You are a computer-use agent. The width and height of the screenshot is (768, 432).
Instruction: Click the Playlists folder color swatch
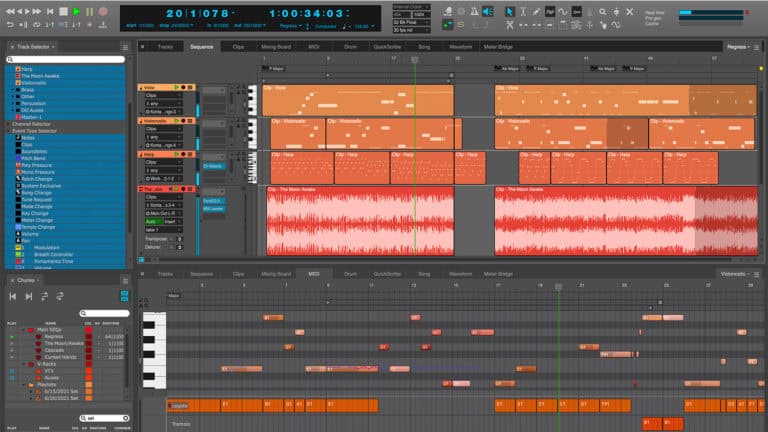tap(89, 385)
